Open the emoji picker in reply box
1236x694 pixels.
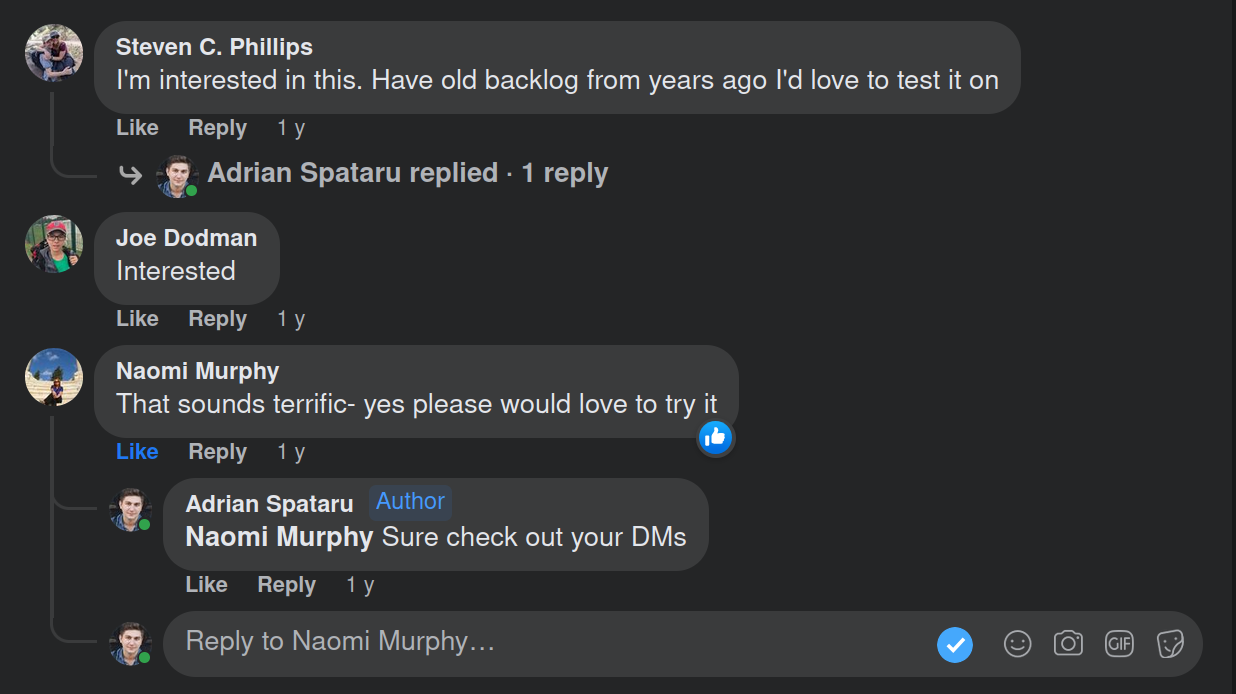click(x=1017, y=644)
